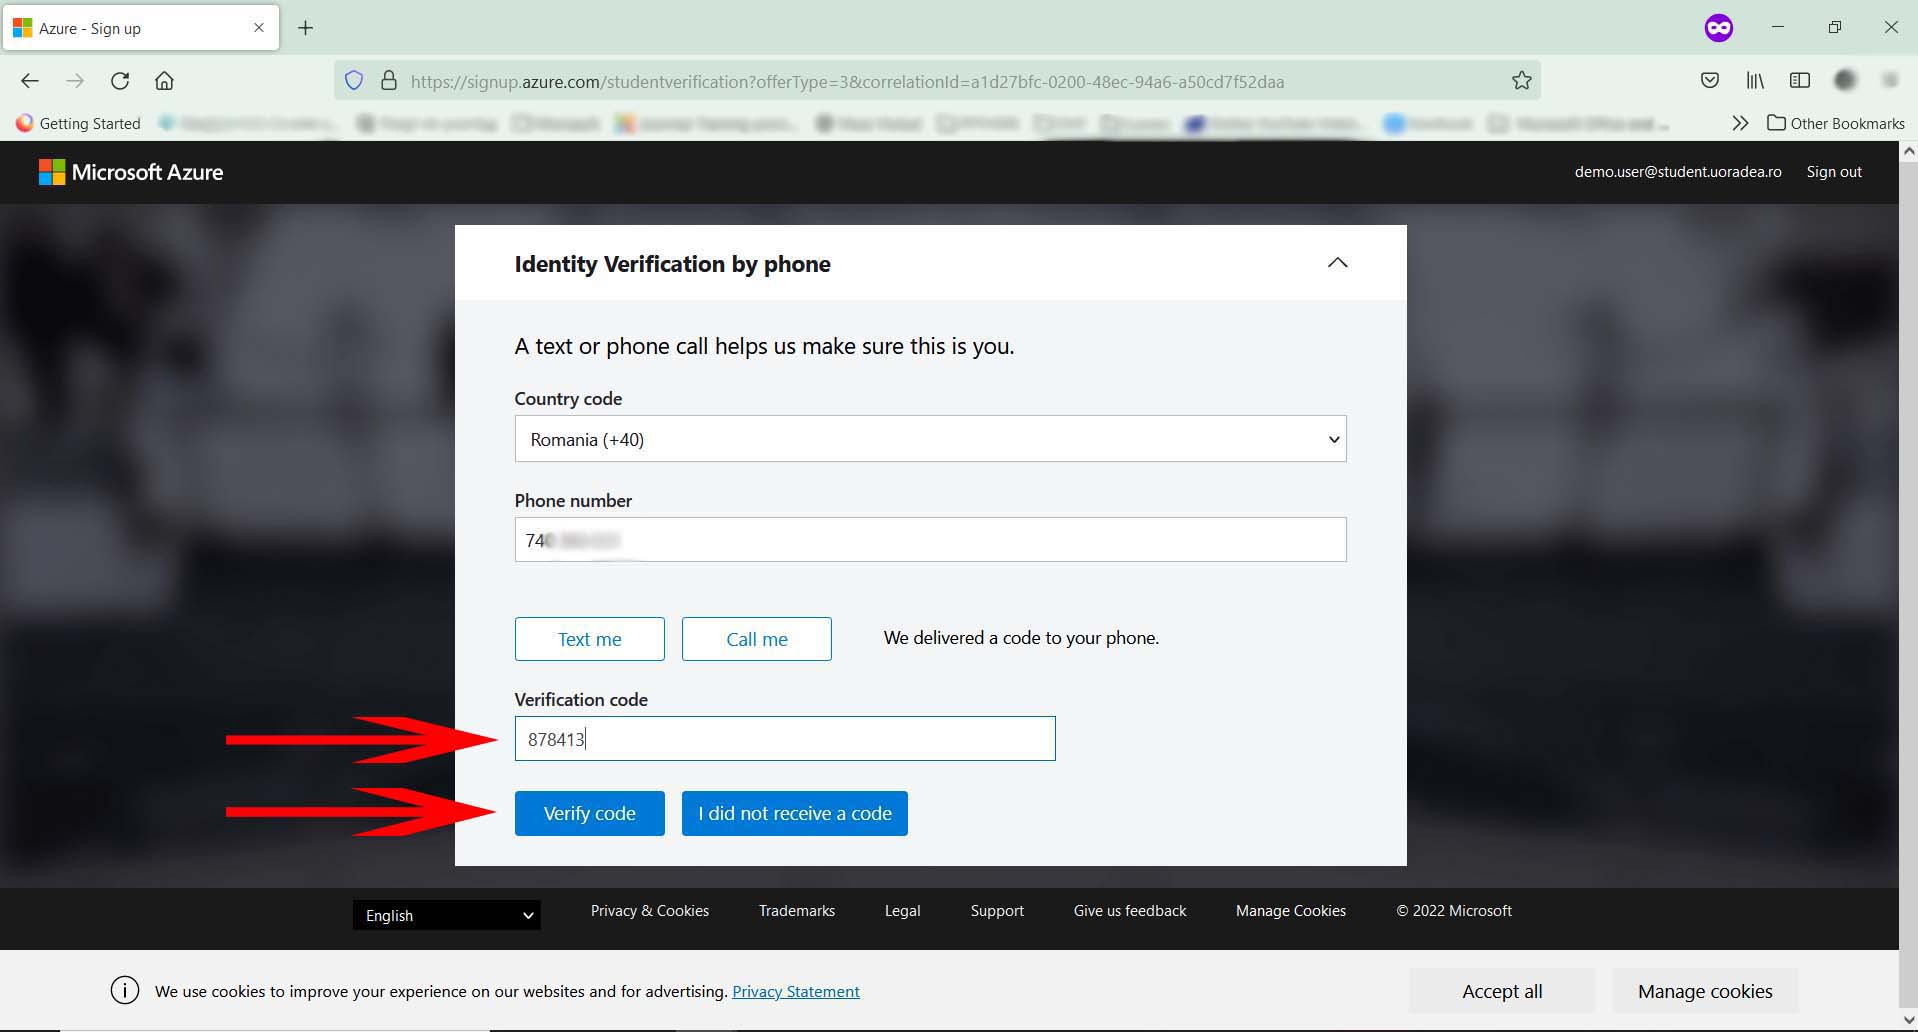Click the address bar URL
This screenshot has width=1918, height=1032.
(x=847, y=82)
